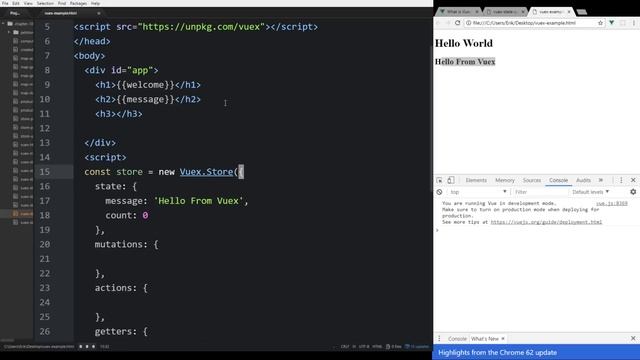
Task: Open the Help menu in Atom
Action: (96, 3)
